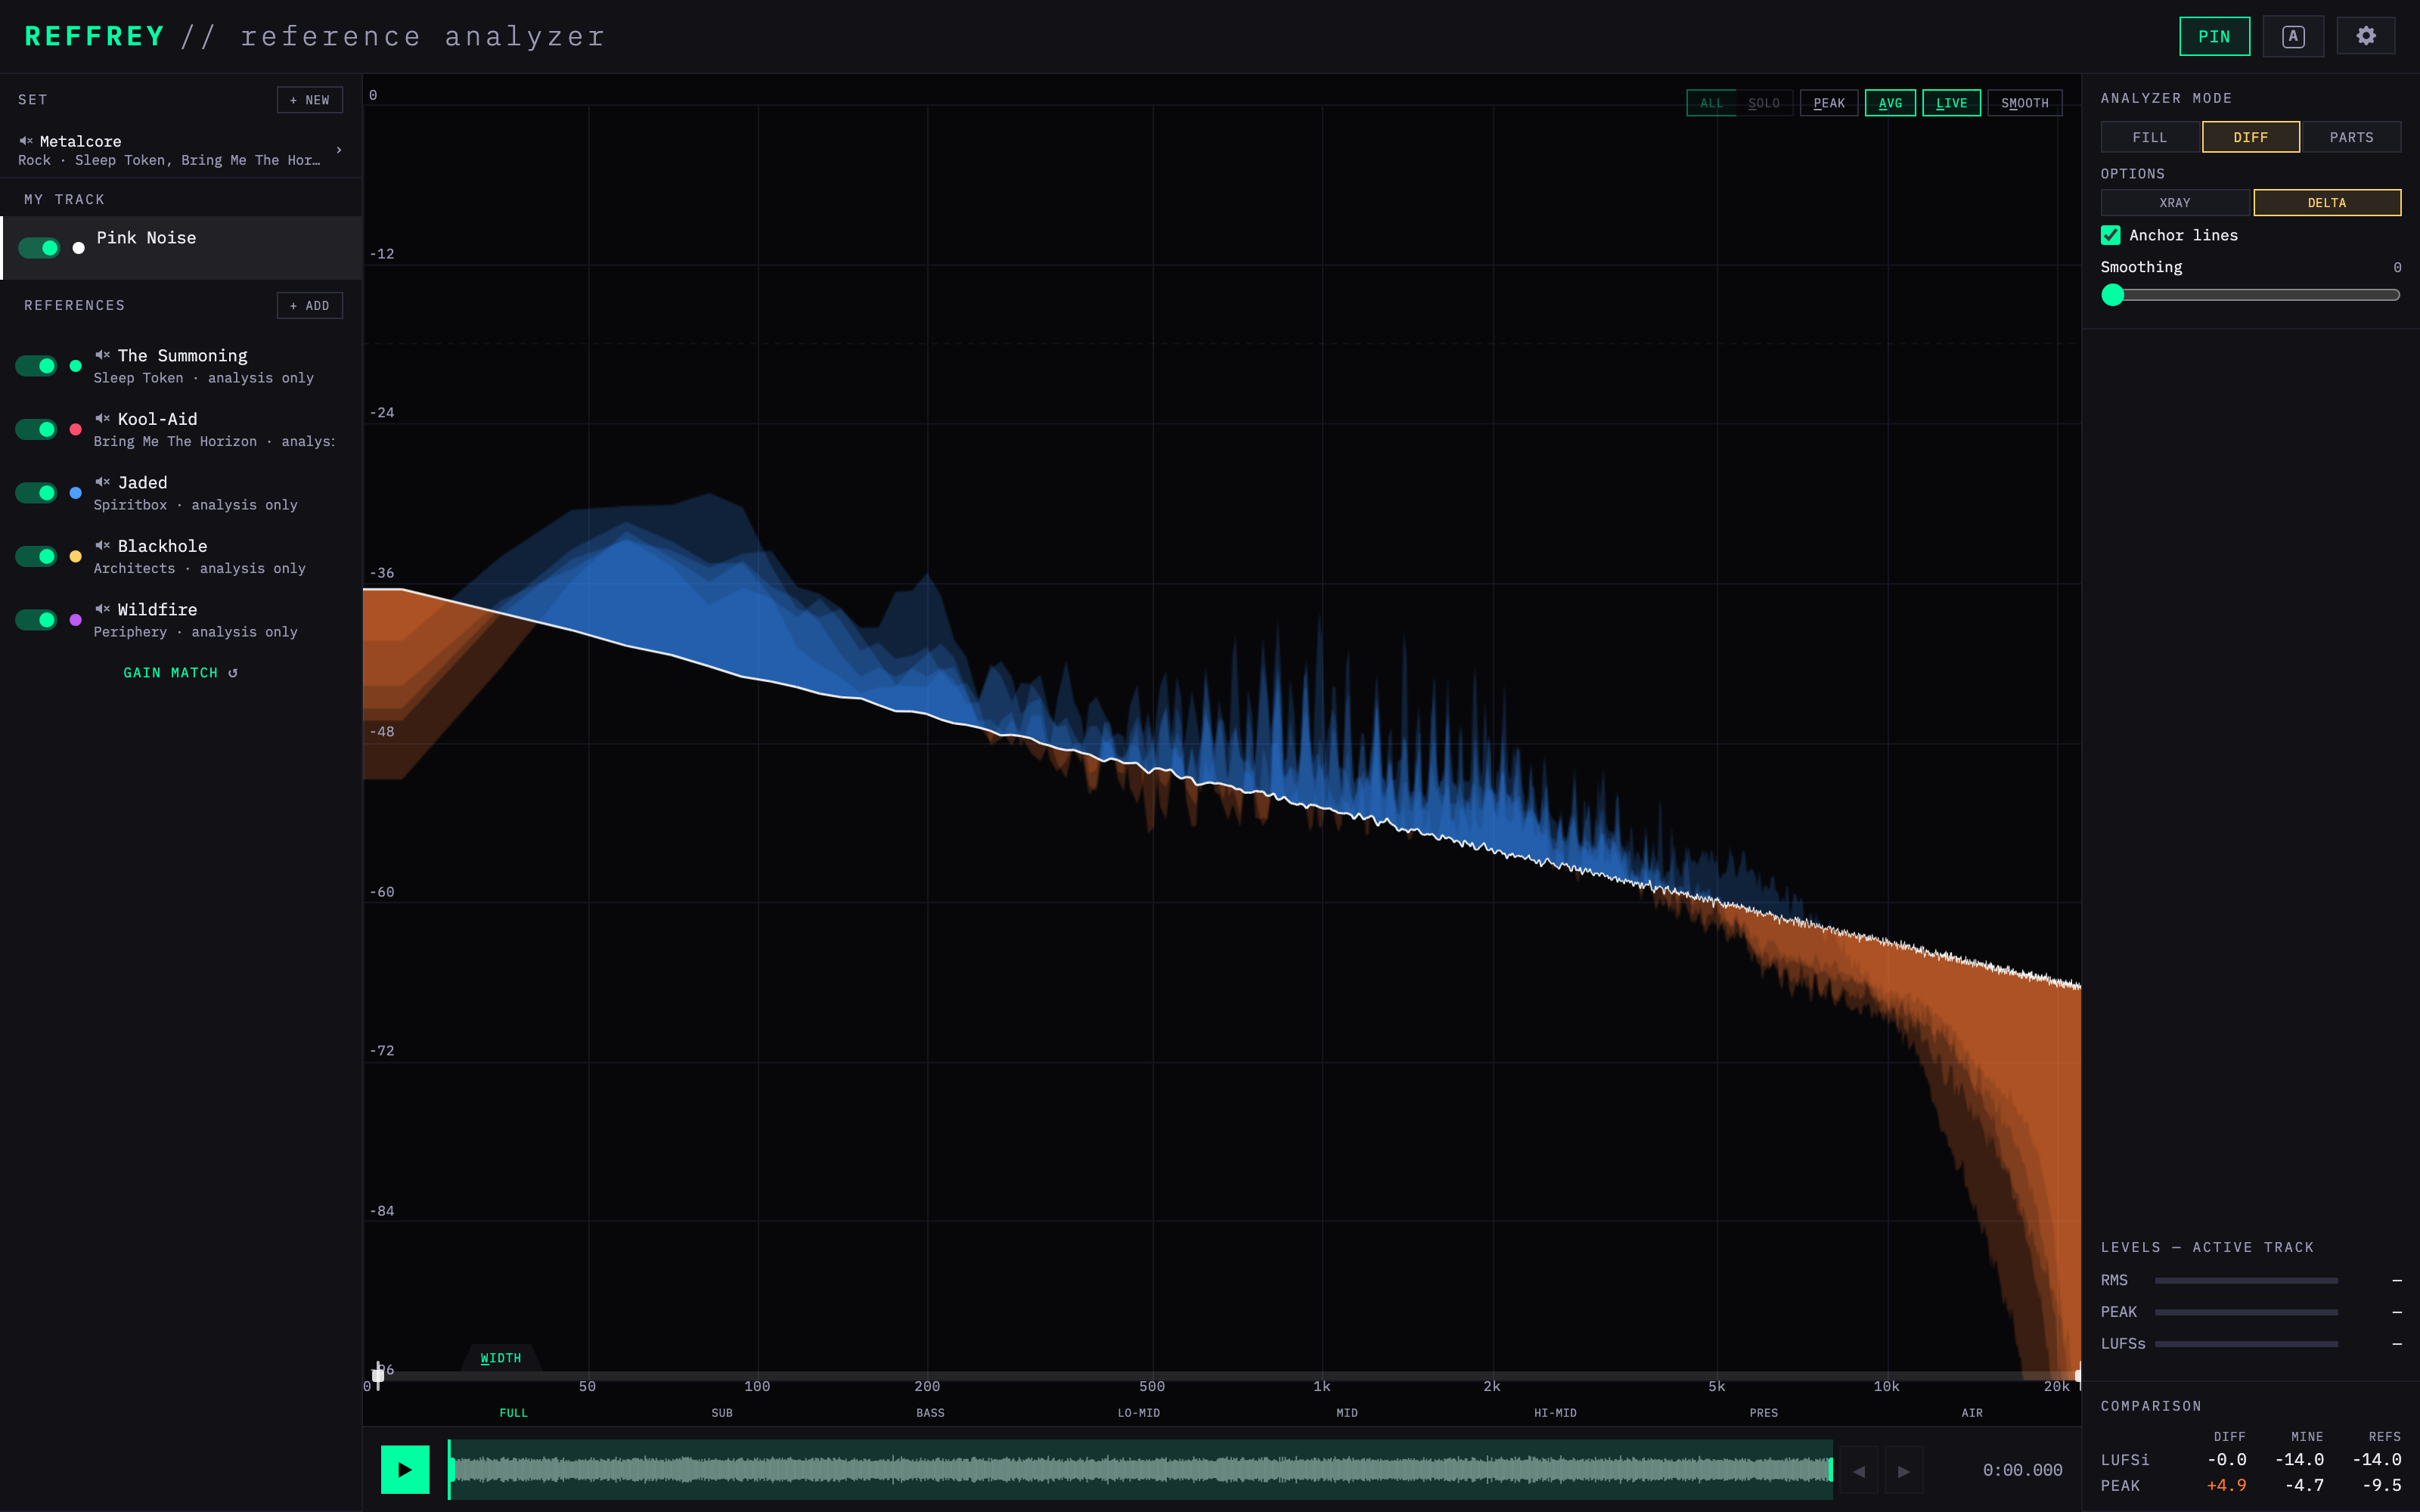Image resolution: width=2420 pixels, height=1512 pixels.
Task: Play the track with the green play button
Action: click(x=405, y=1469)
